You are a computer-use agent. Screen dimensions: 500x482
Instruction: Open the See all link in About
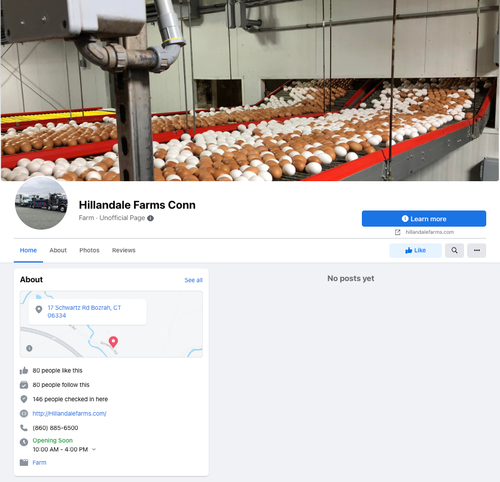coord(194,280)
